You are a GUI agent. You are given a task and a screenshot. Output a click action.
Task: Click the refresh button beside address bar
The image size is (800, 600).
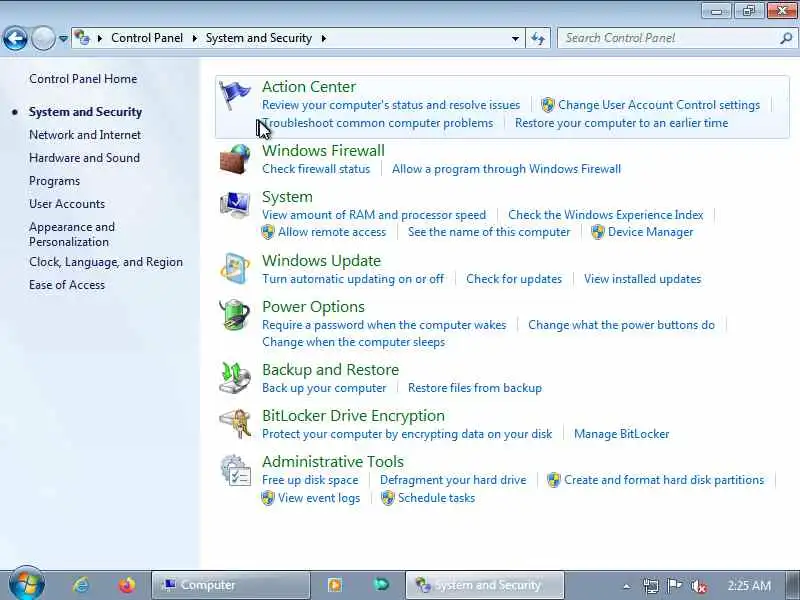(538, 38)
